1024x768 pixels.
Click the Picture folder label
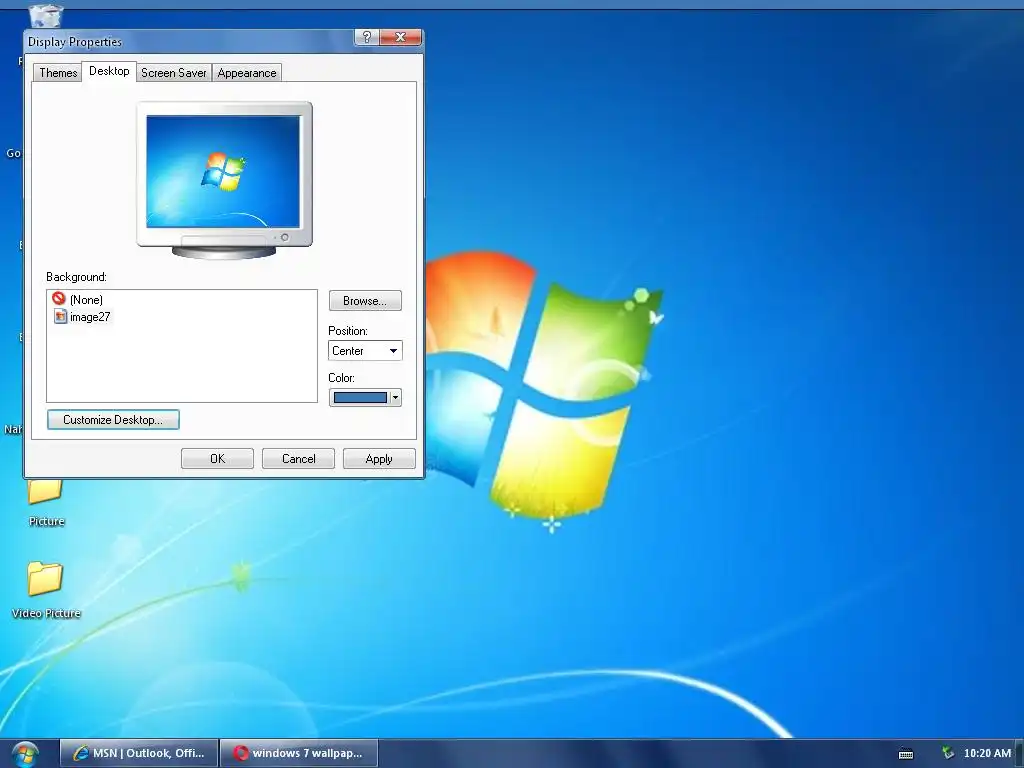(x=46, y=521)
